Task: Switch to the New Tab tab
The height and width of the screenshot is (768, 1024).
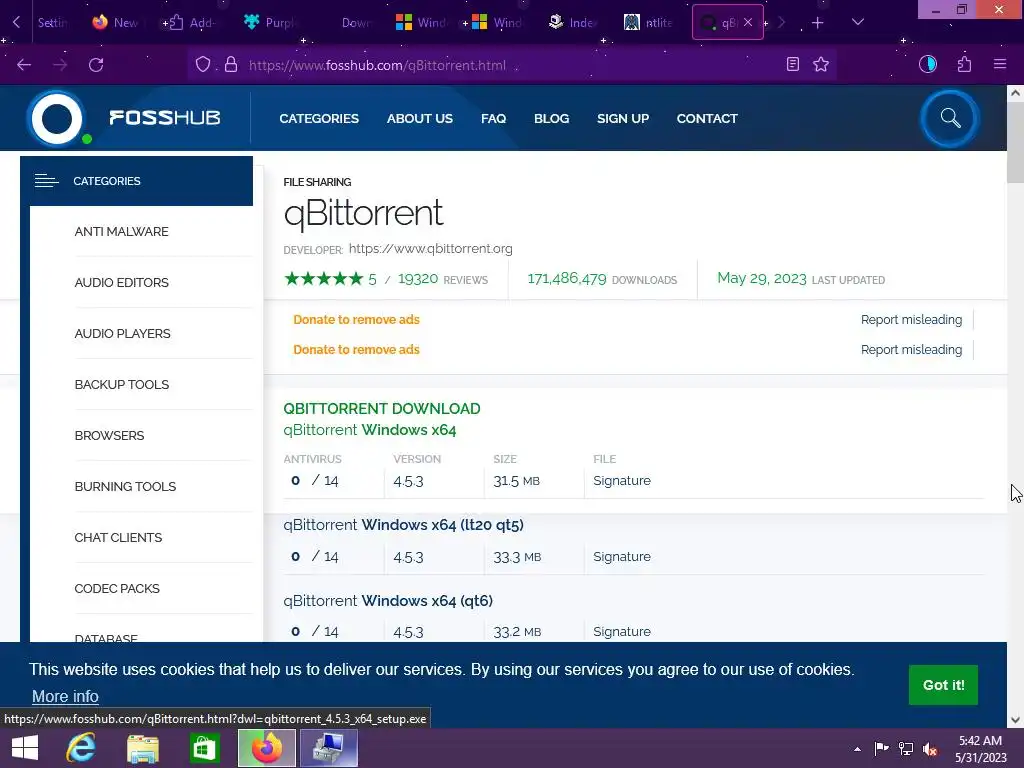Action: click(x=115, y=23)
